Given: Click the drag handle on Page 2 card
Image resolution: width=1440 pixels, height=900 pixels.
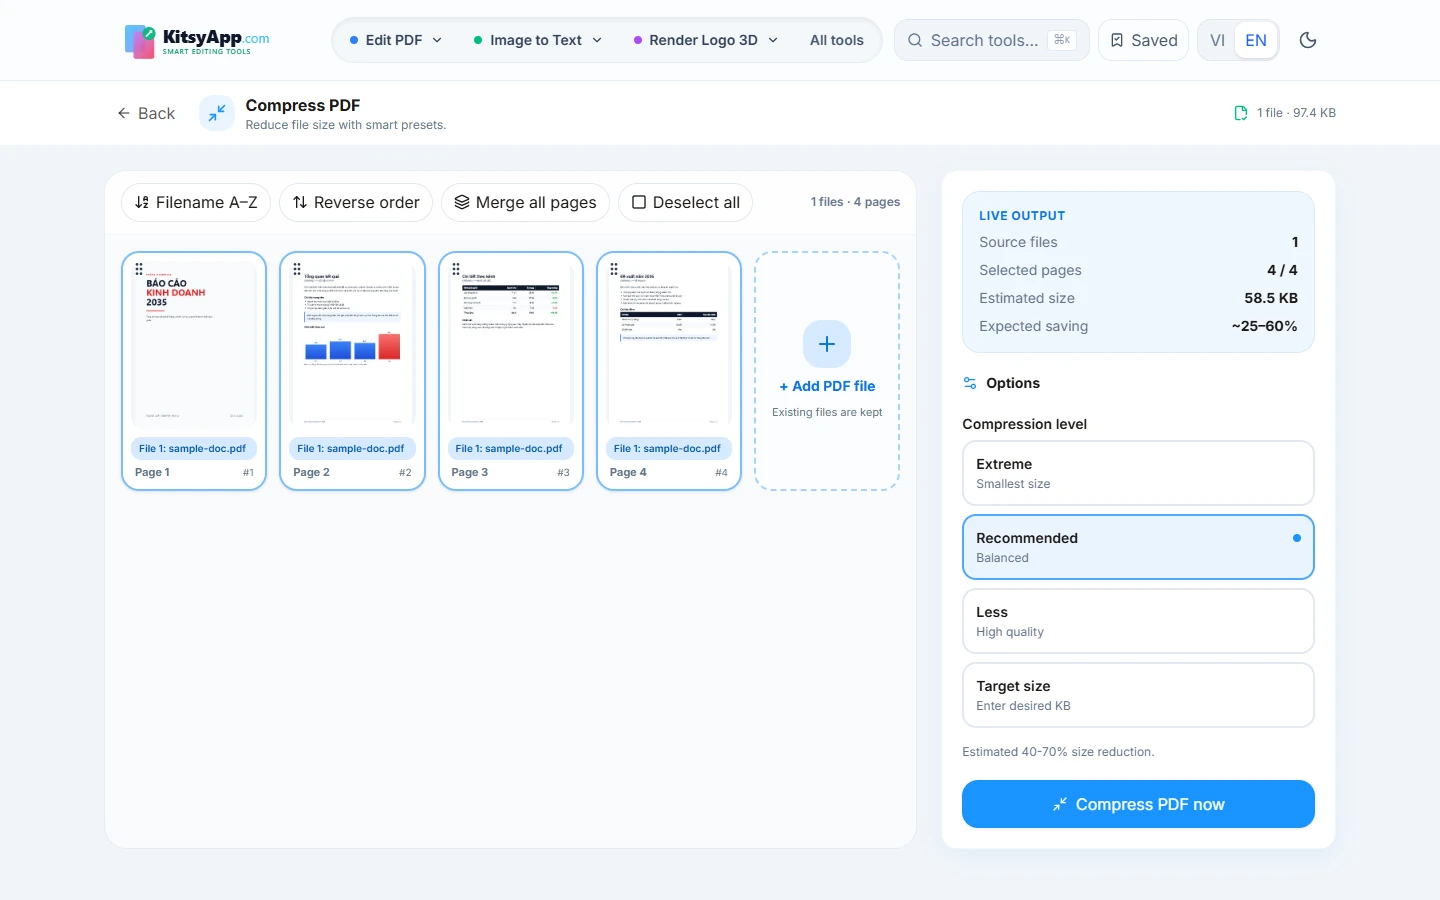Looking at the screenshot, I should pyautogui.click(x=297, y=269).
